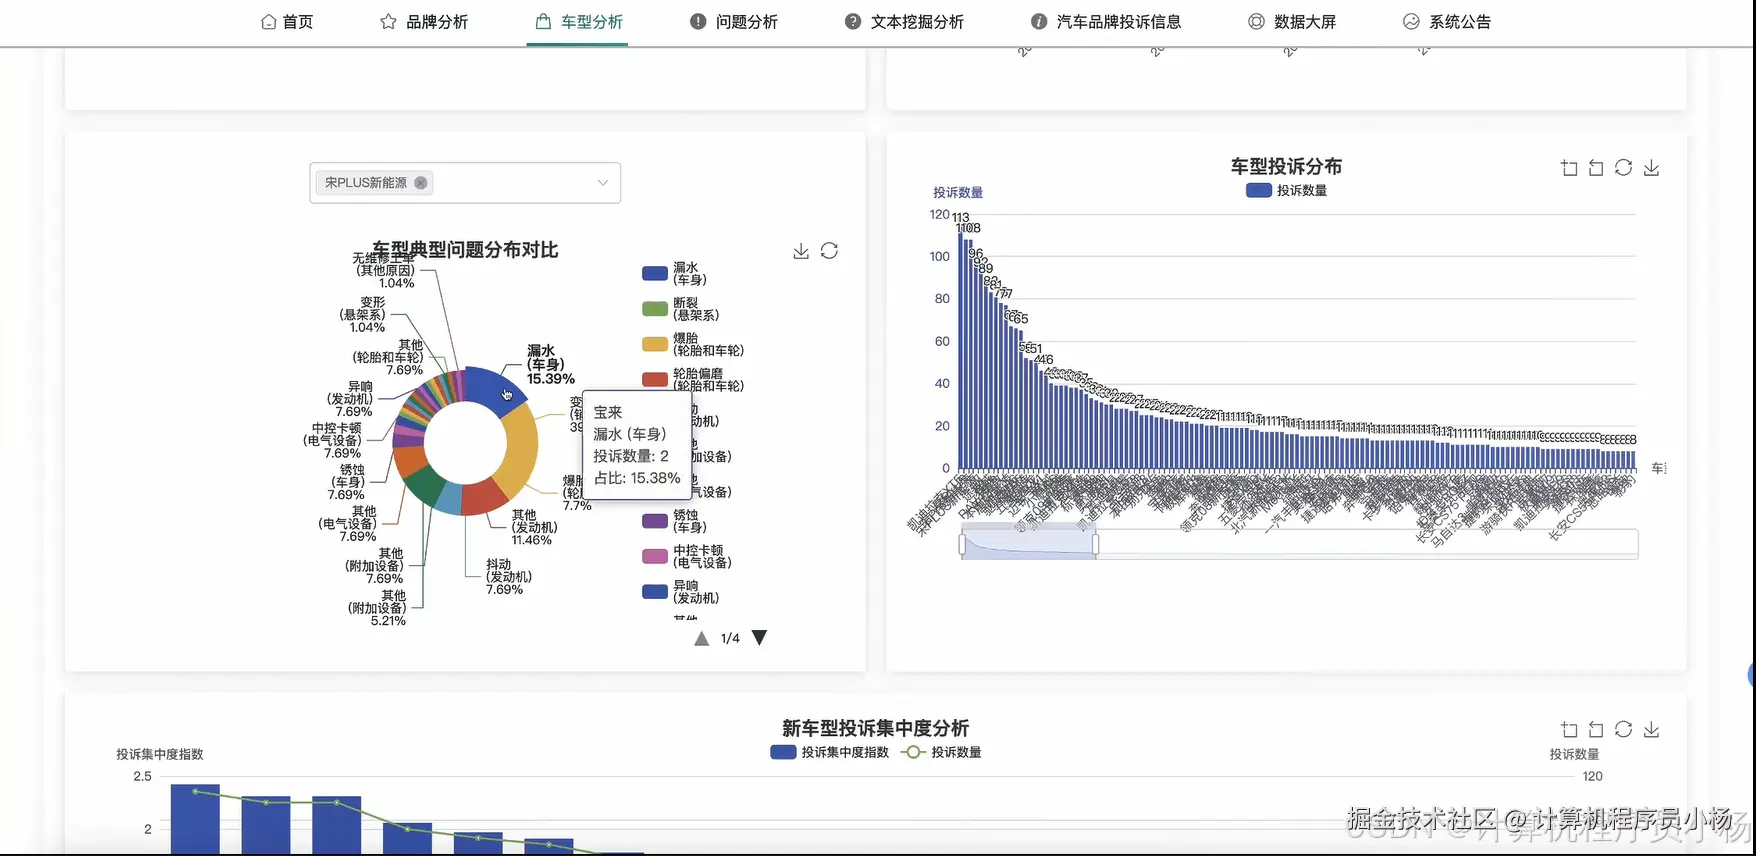The width and height of the screenshot is (1756, 856).
Task: Click the red slice of the donut chart
Action: (482, 498)
